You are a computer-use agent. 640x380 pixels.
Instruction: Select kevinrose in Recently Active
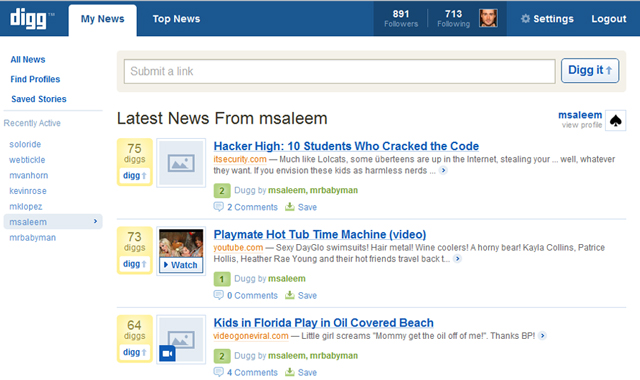coord(28,191)
